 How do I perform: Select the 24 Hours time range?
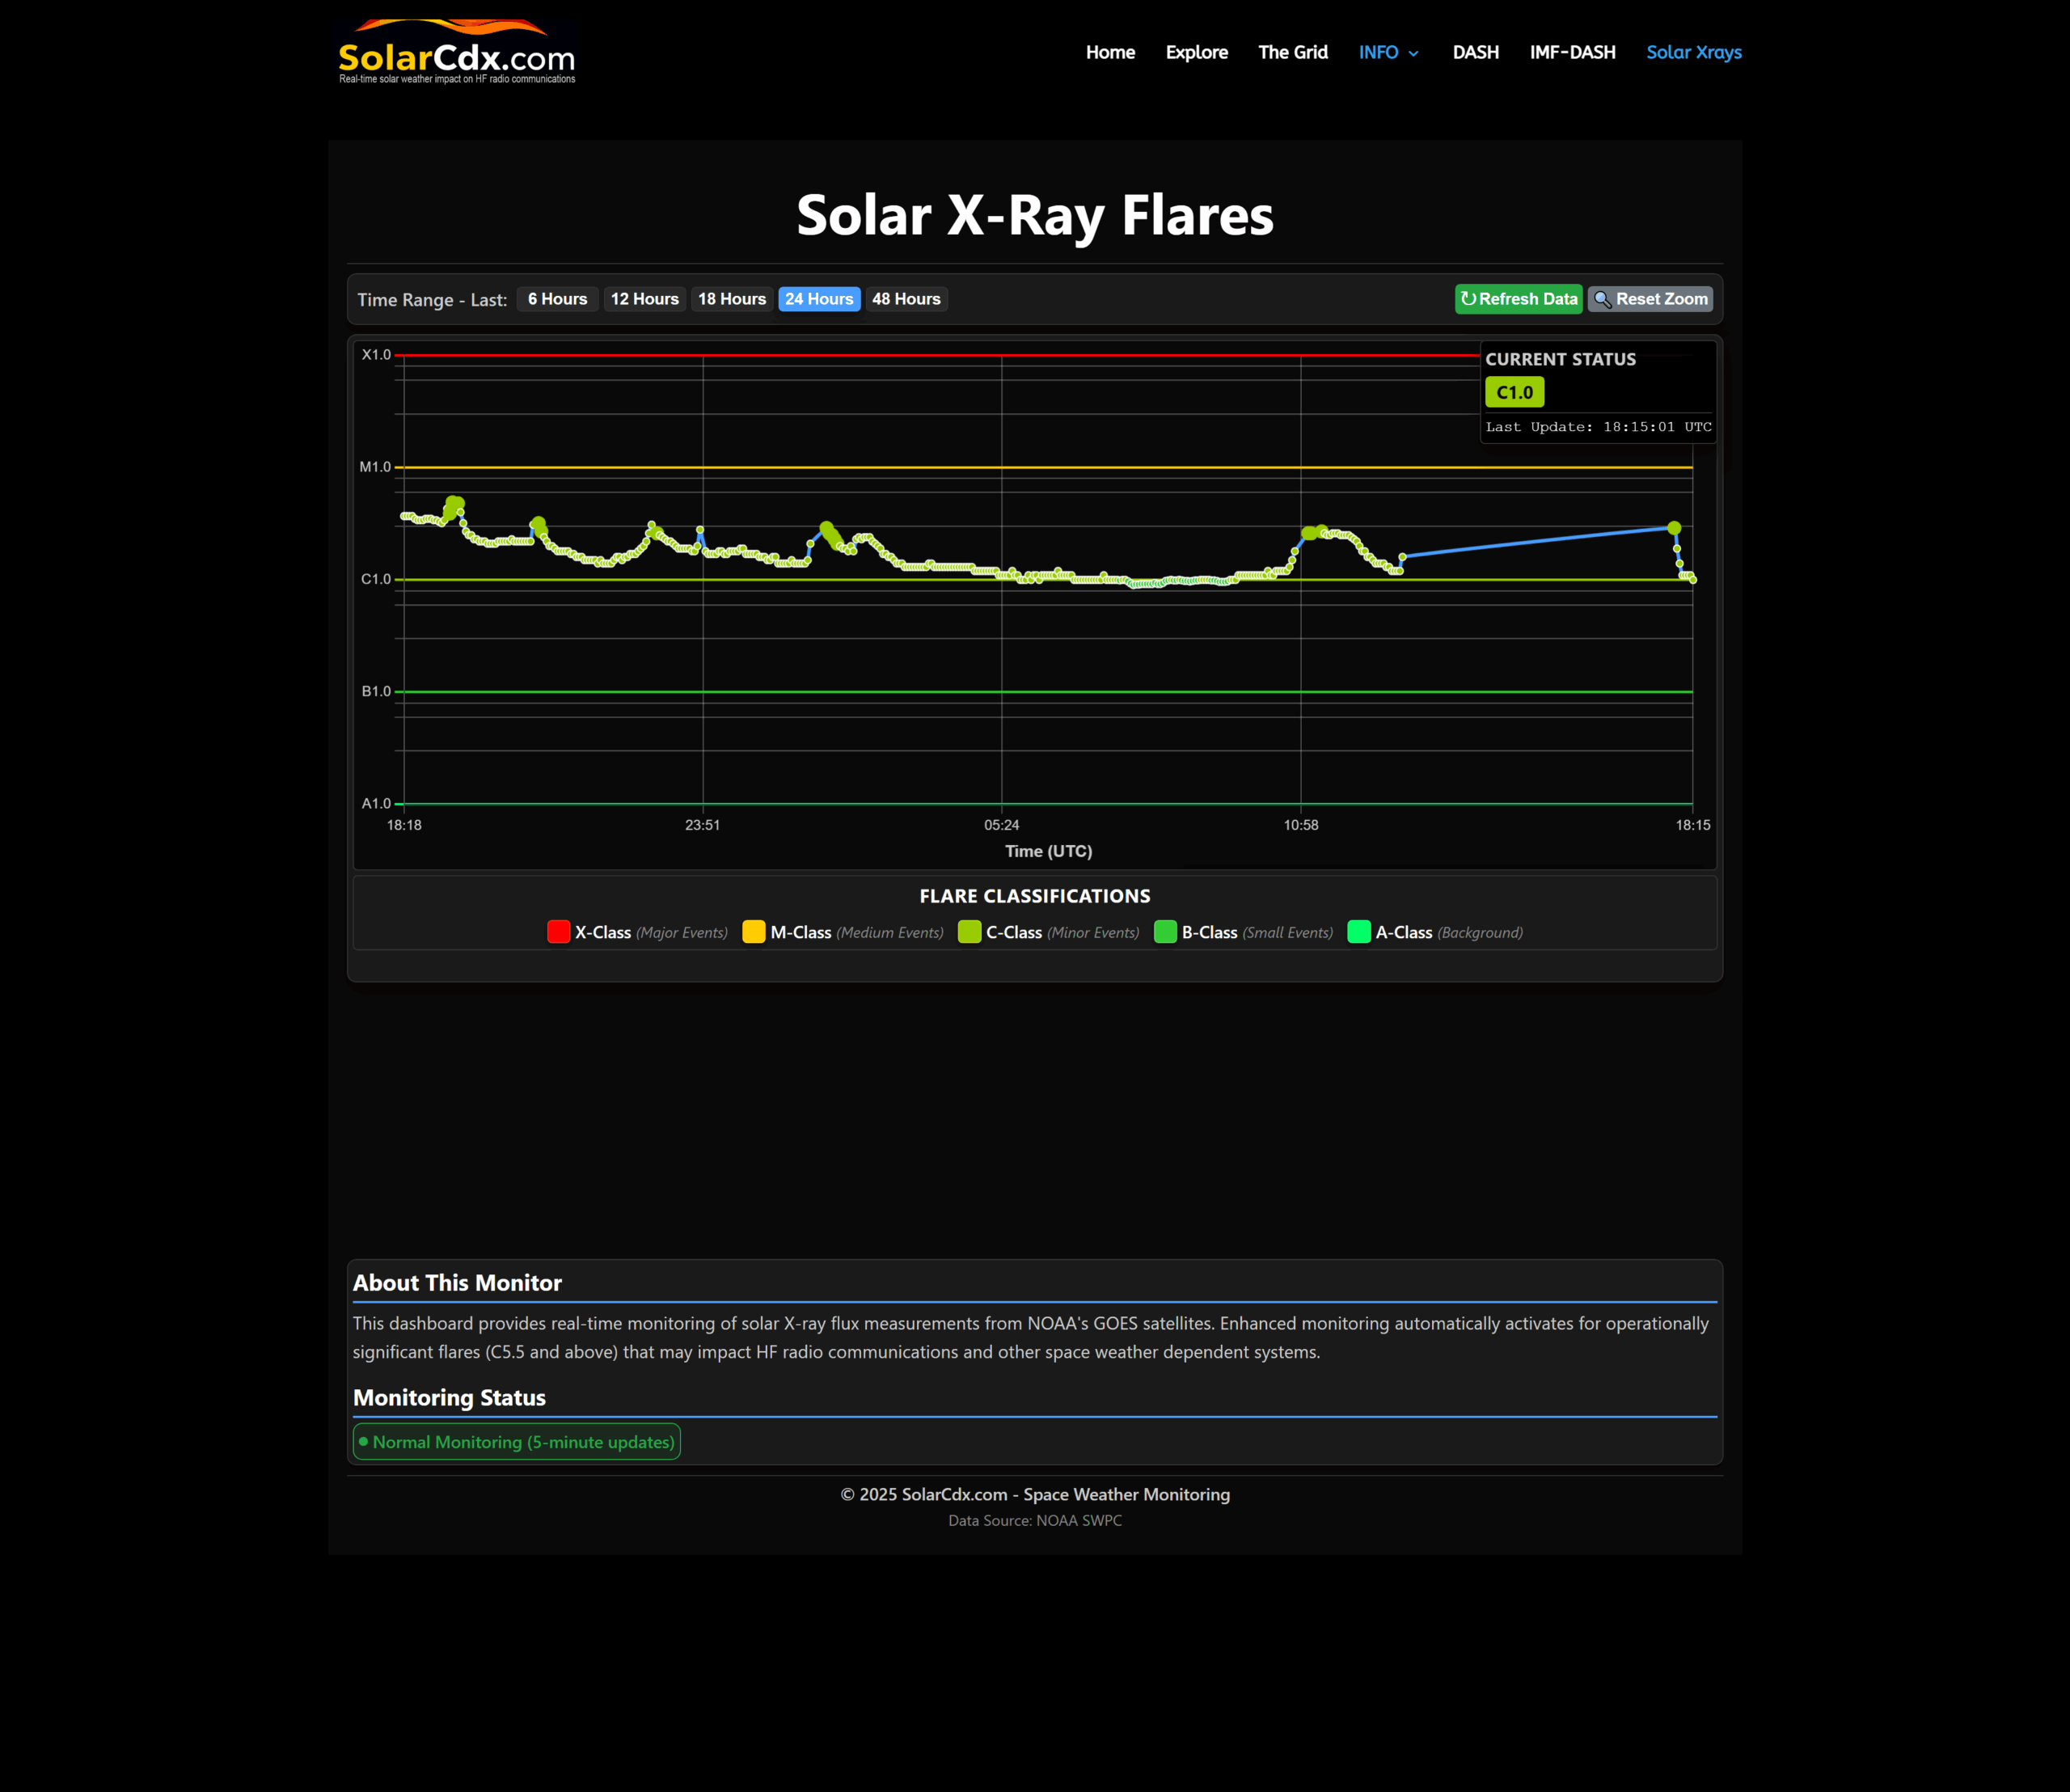point(819,299)
